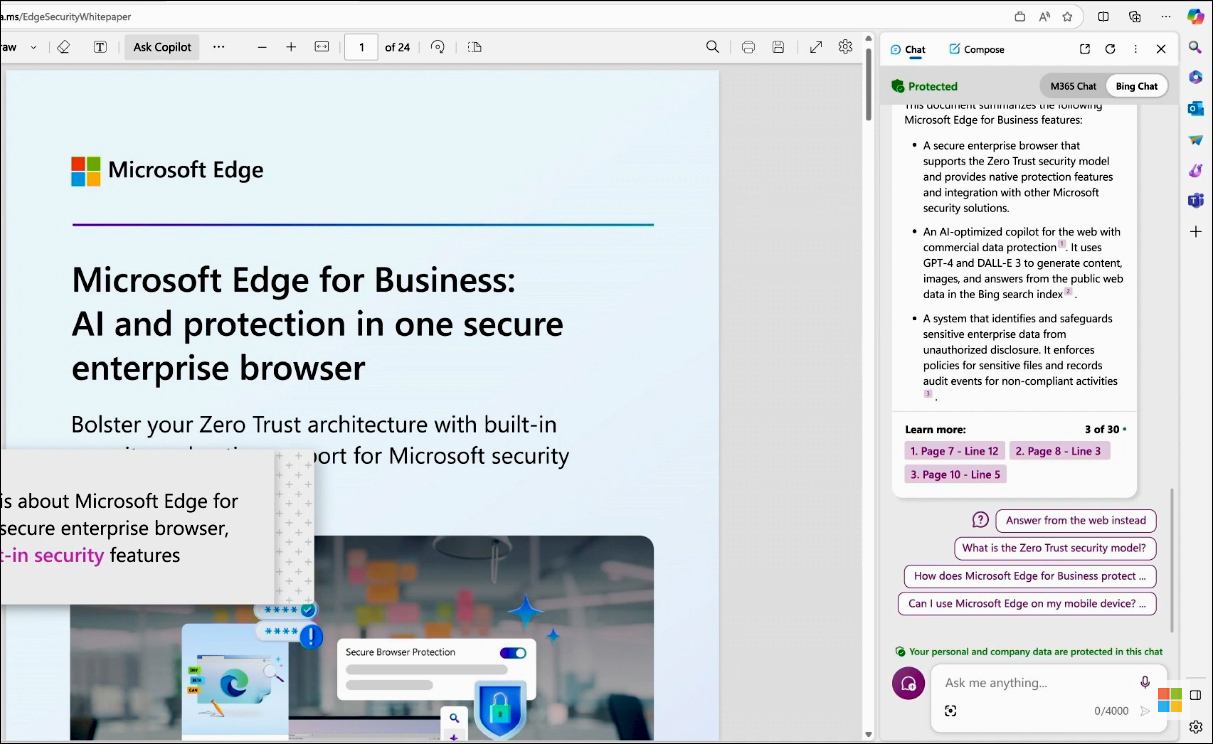Choose How does Microsoft Edge for Business protect suggestion
The width and height of the screenshot is (1213, 744).
(x=1030, y=576)
